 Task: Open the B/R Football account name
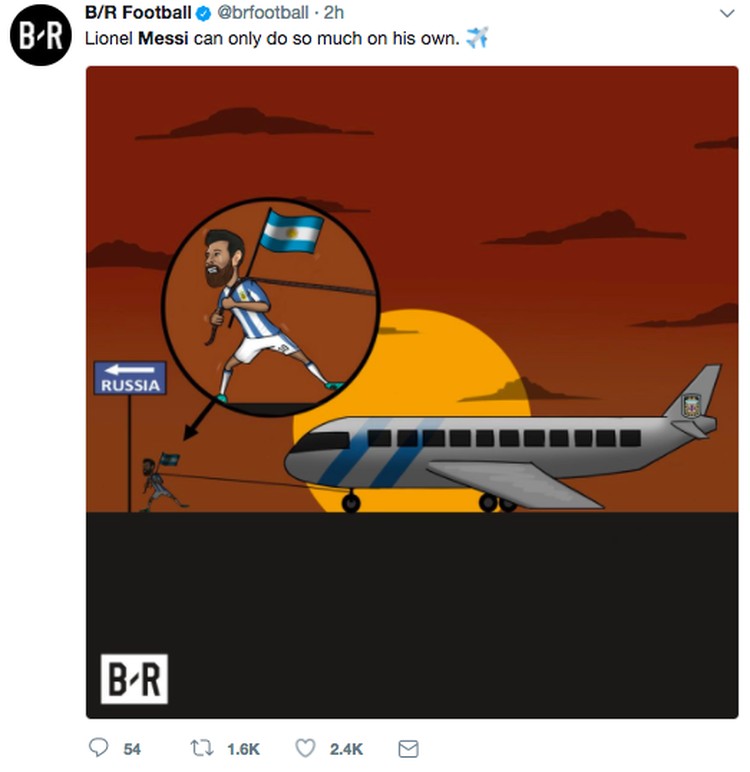pos(138,13)
